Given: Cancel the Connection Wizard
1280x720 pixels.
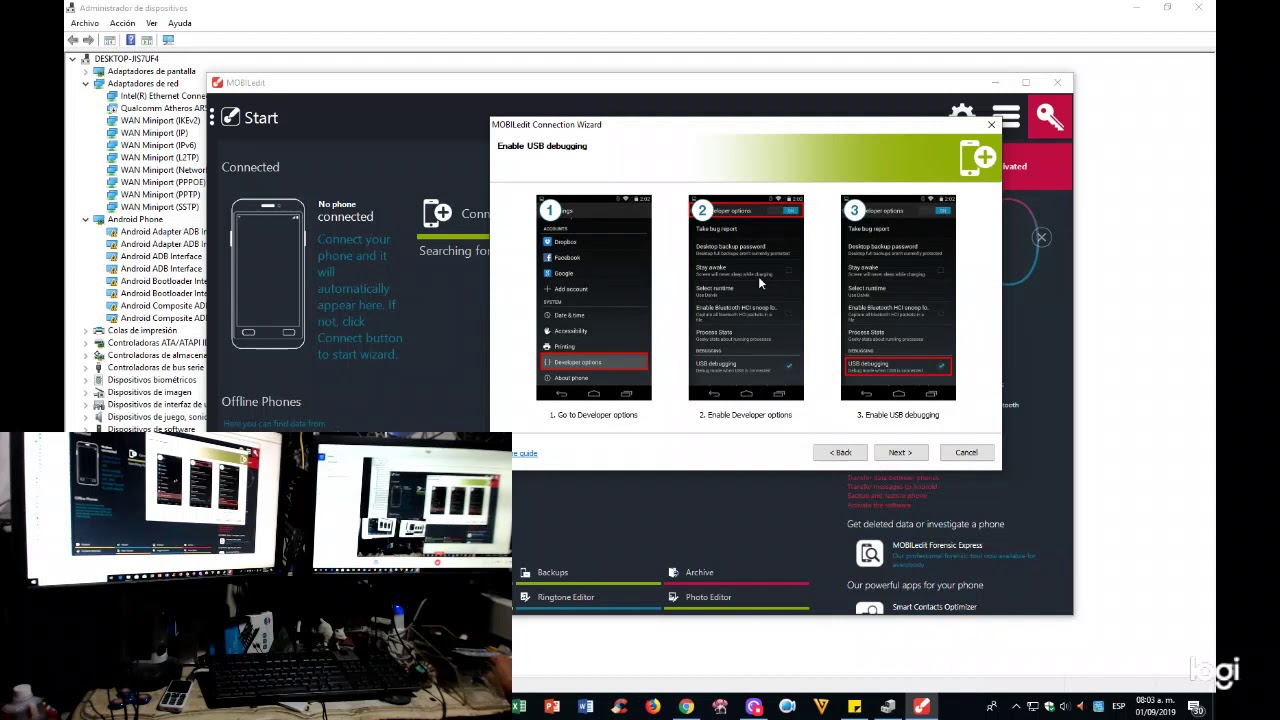Looking at the screenshot, I should 966,453.
